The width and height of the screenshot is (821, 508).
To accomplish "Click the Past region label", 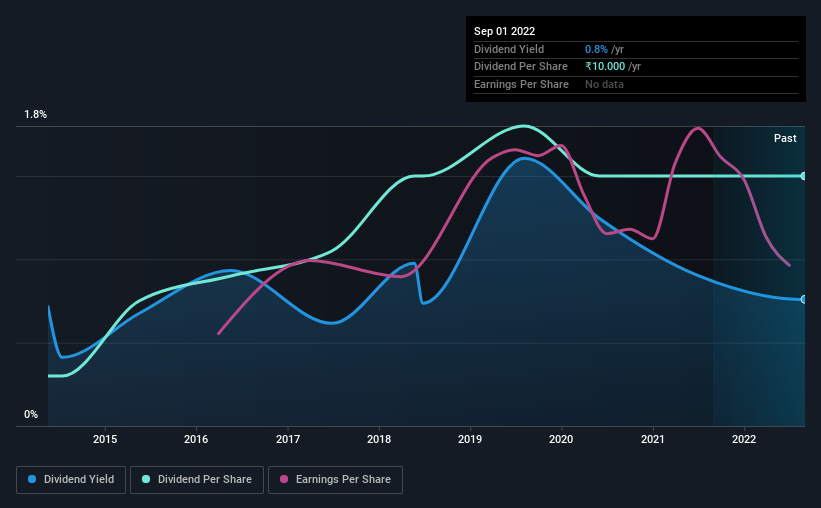I will click(x=785, y=138).
